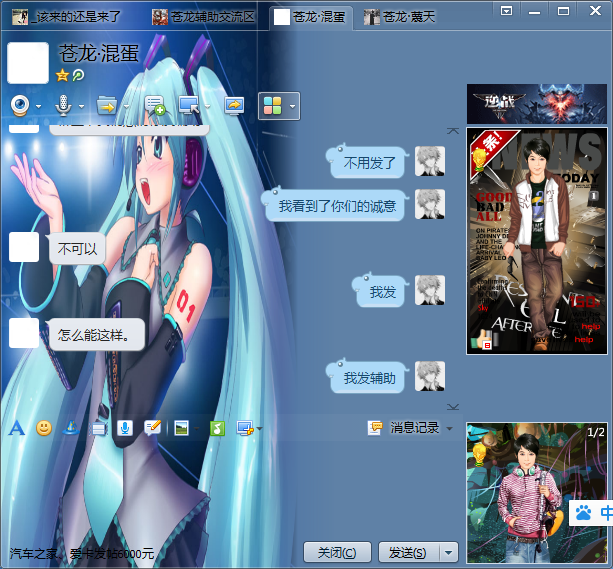613x569 pixels.
Task: Click the Baidu paw input method icon
Action: click(583, 512)
